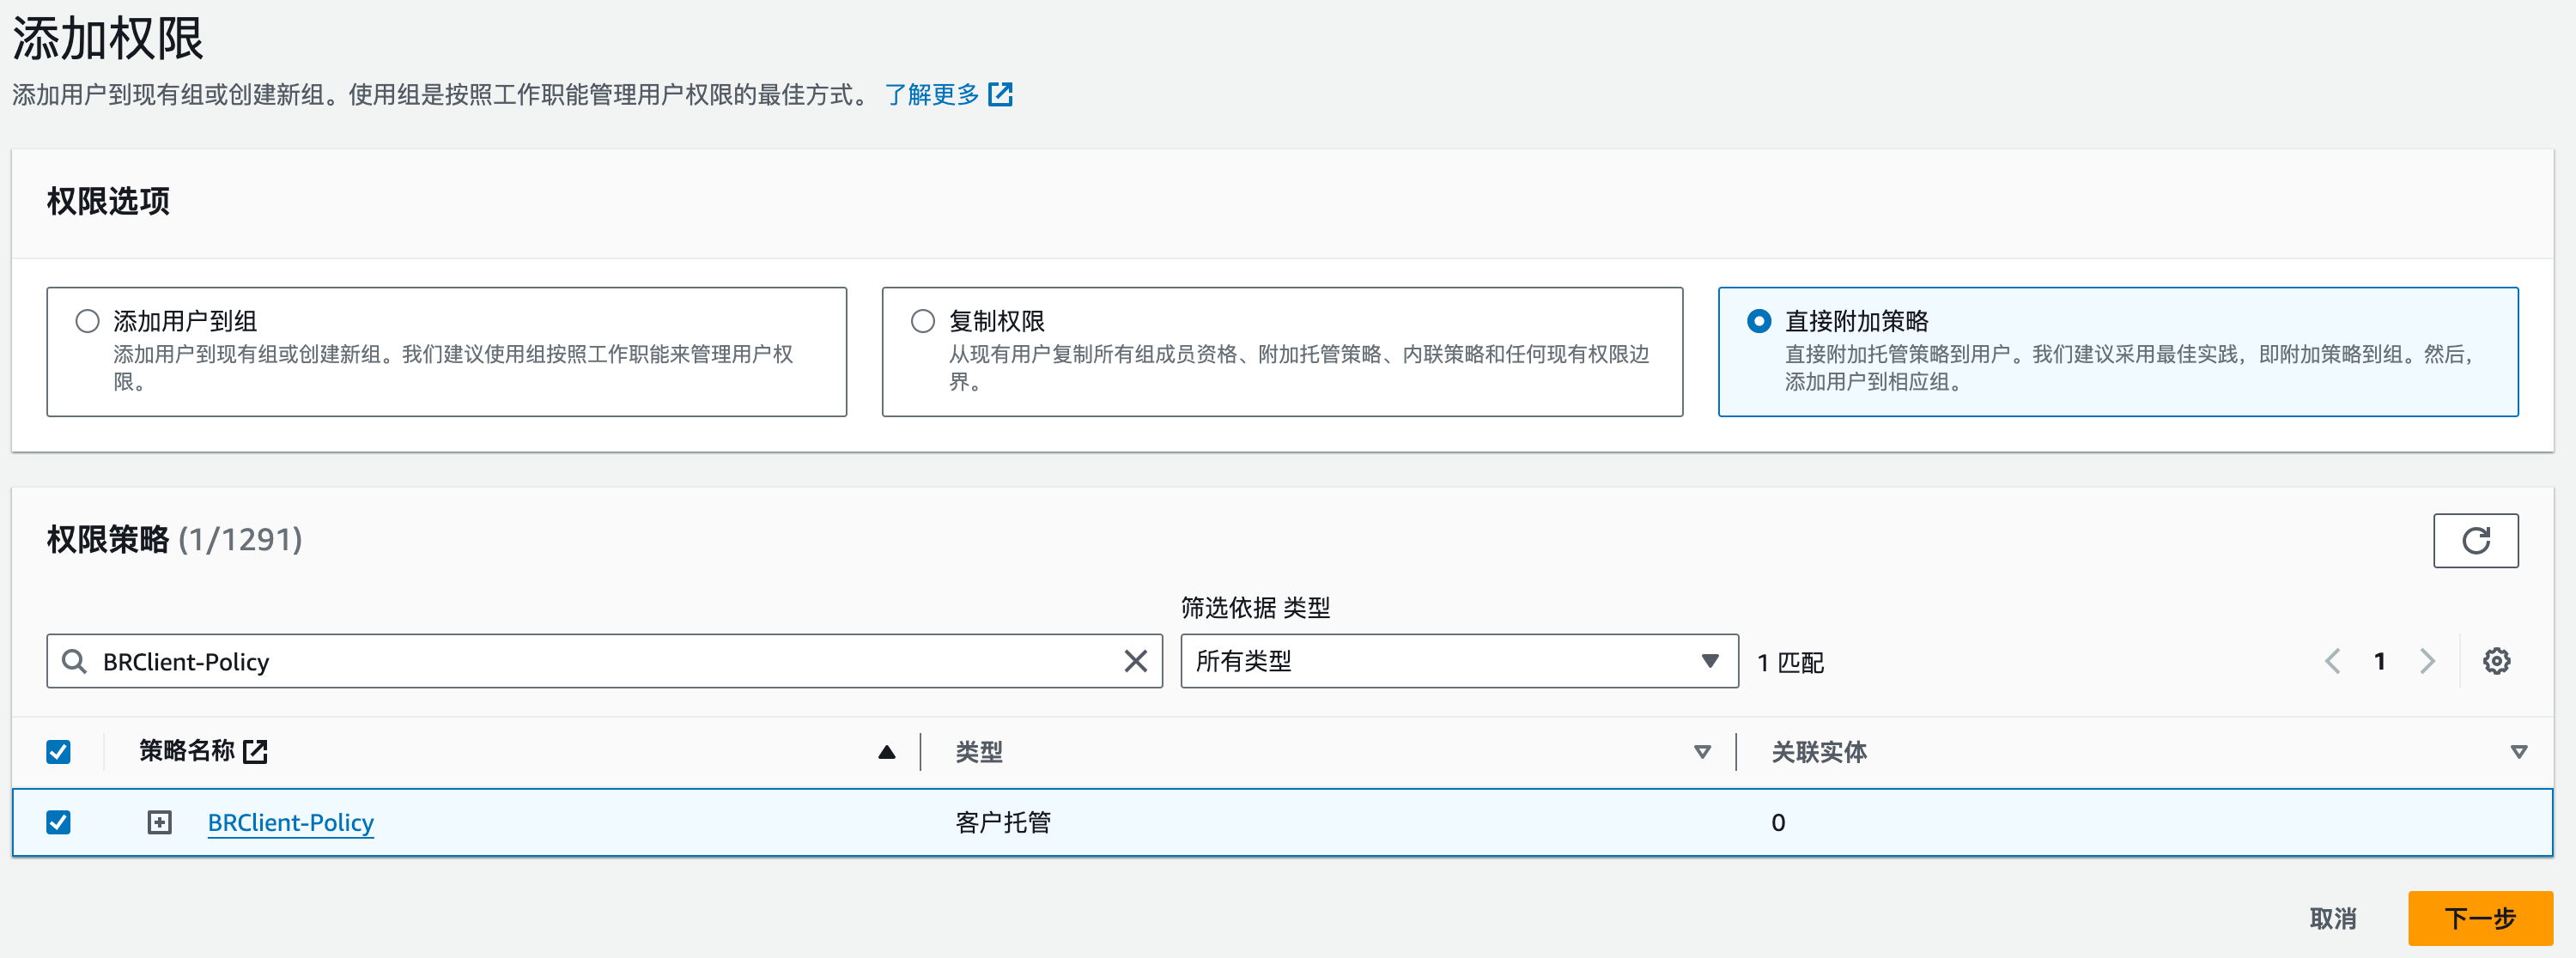Open the 了解更多 external link icon
This screenshot has width=2576, height=958.
[1000, 94]
